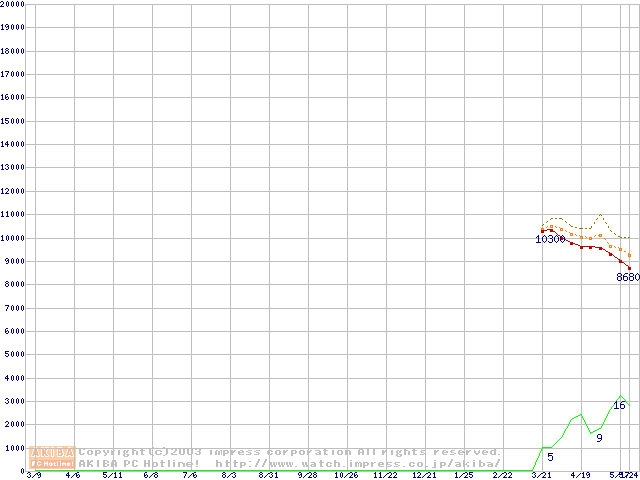Click the last red data point near 8680
This screenshot has height=480, width=640.
point(629,267)
